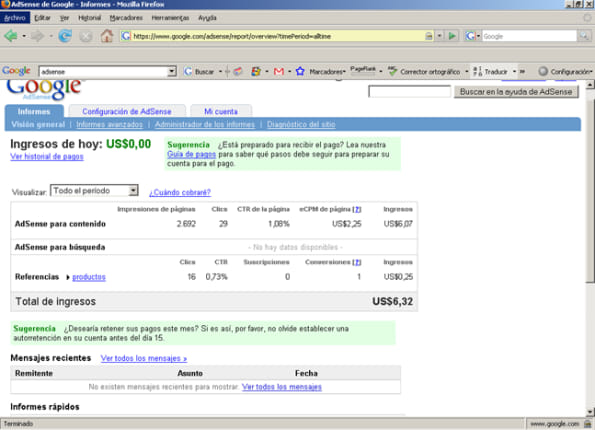
Task: Open Diagnóstico del sitio link
Action: 301,124
